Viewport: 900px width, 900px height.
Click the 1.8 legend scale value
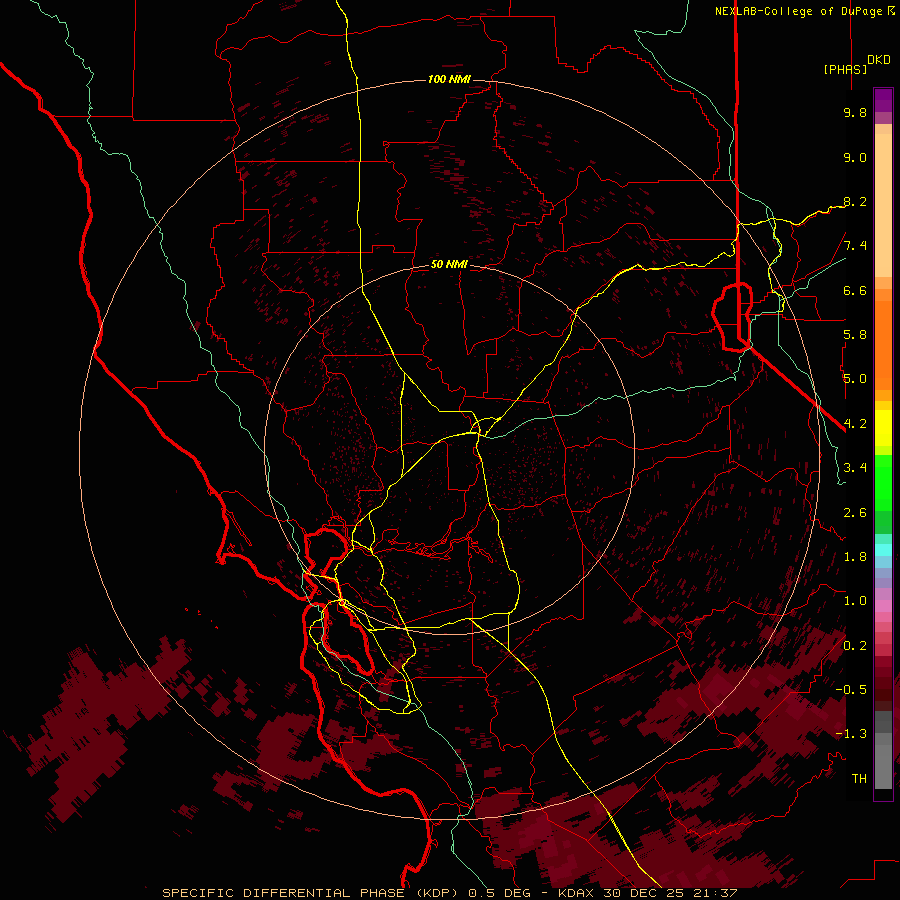point(855,557)
